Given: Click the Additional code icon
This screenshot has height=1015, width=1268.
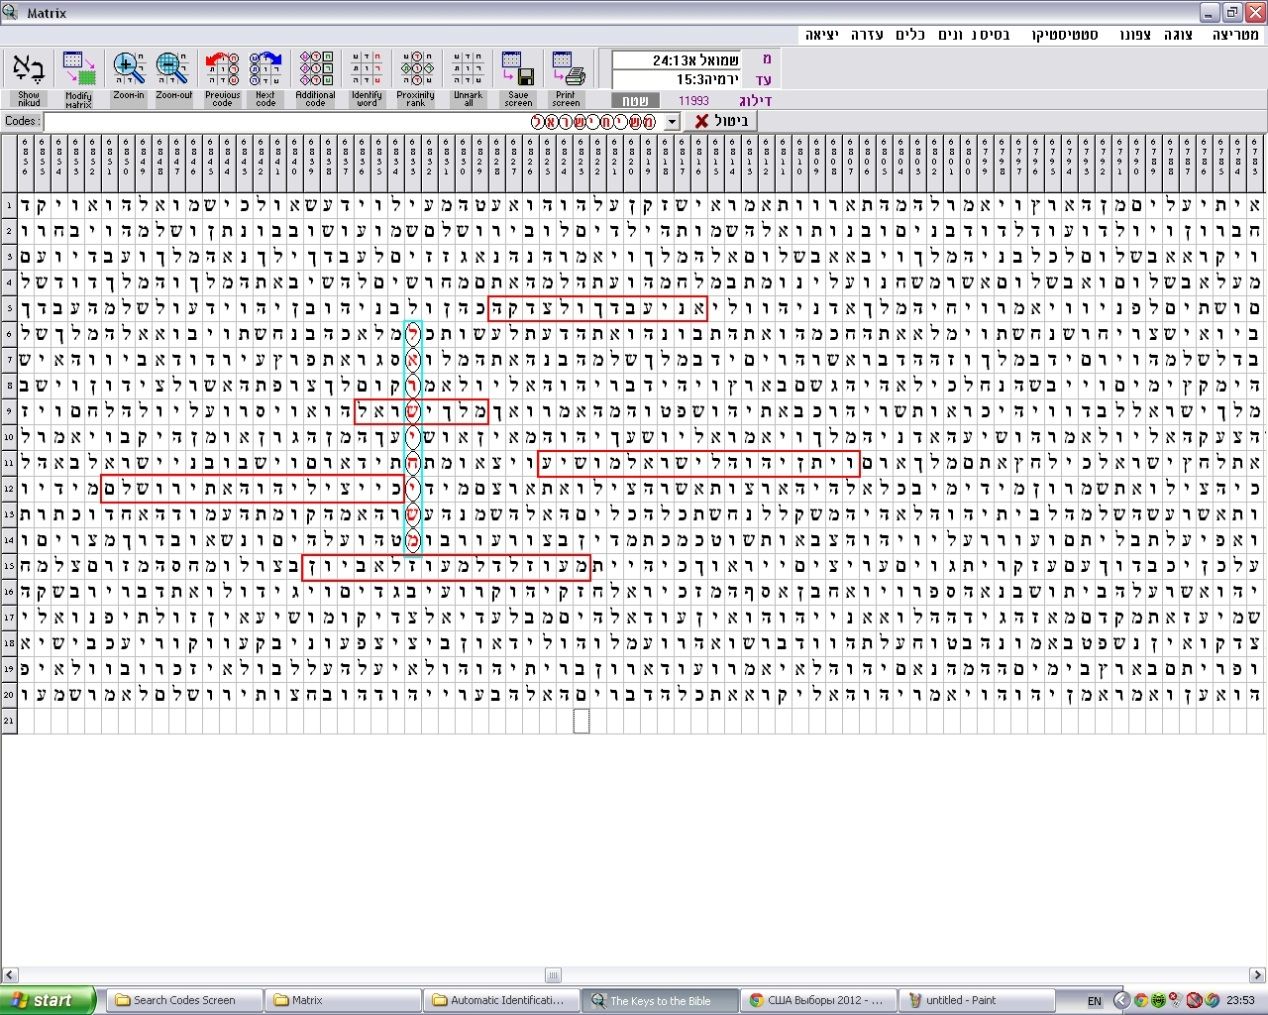Looking at the screenshot, I should point(316,70).
